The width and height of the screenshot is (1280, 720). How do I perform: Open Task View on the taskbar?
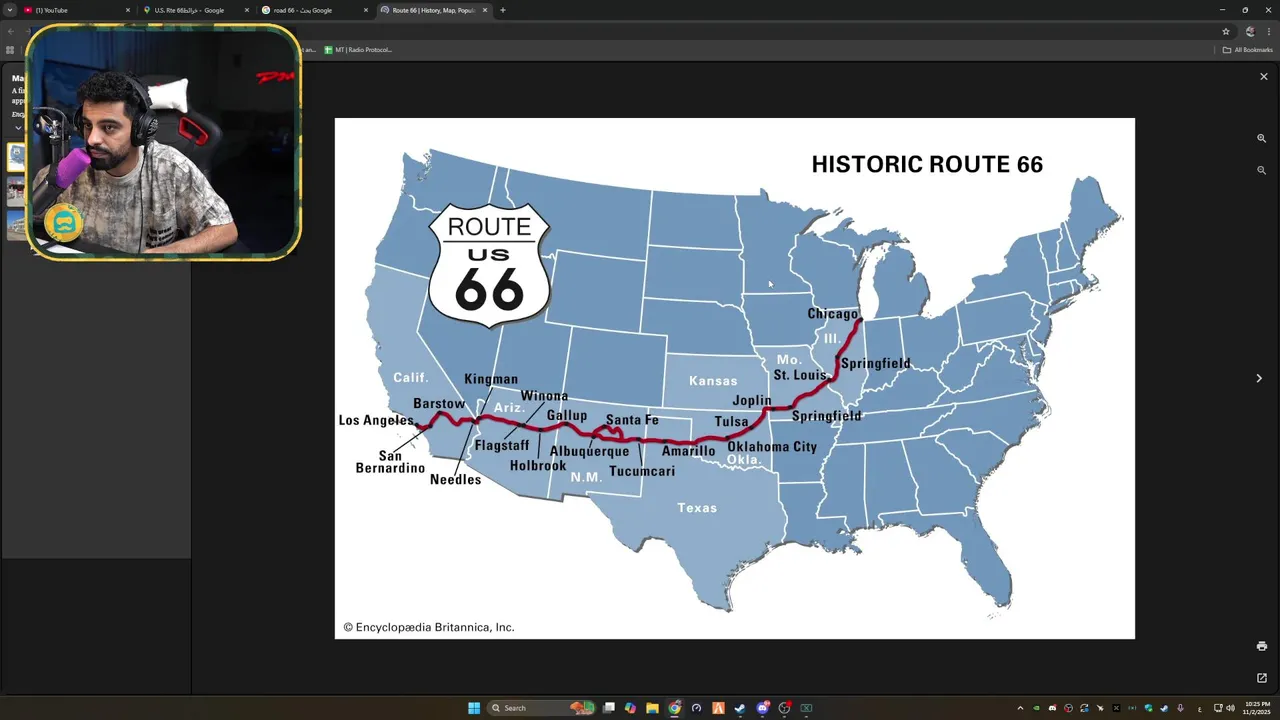[608, 708]
